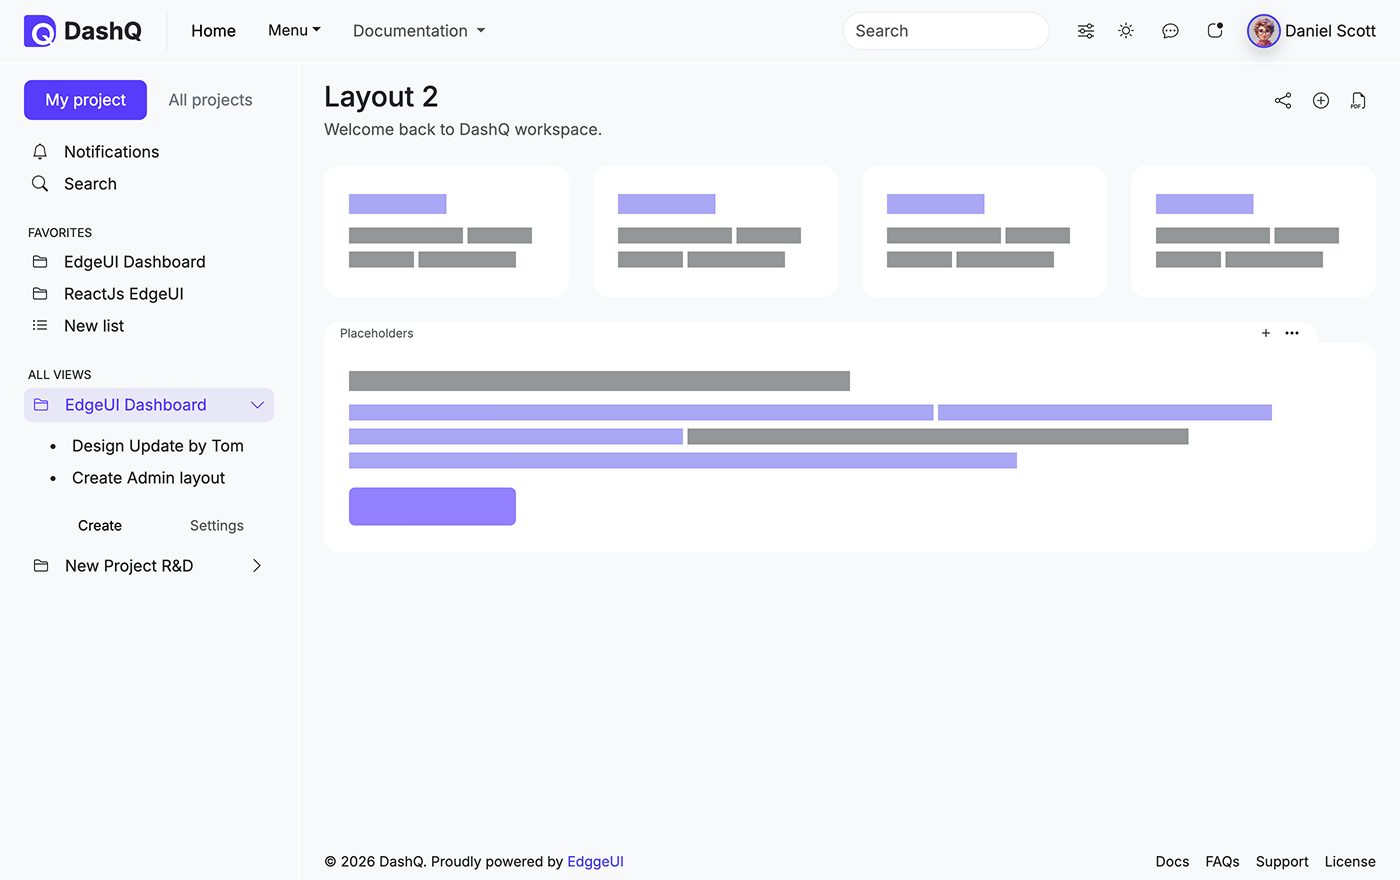The image size is (1400, 880).
Task: Select the My project toggle button
Action: [85, 100]
